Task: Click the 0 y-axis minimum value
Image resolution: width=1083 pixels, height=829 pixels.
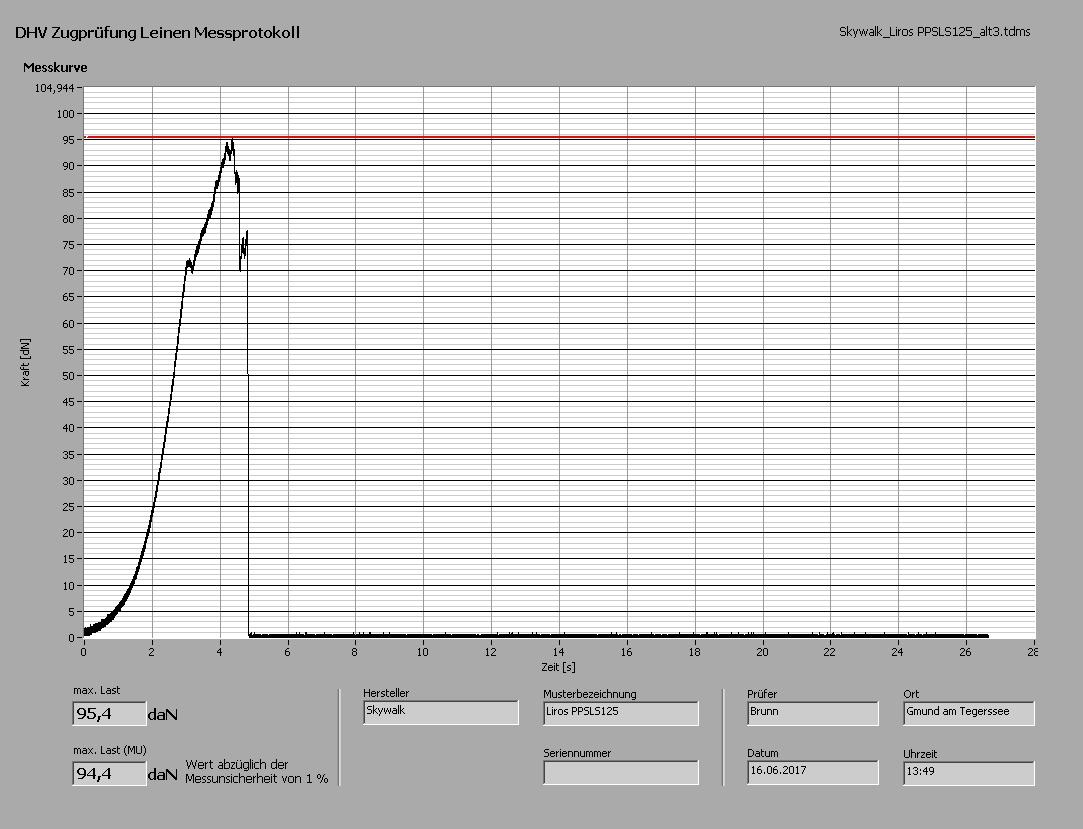Action: (71, 638)
